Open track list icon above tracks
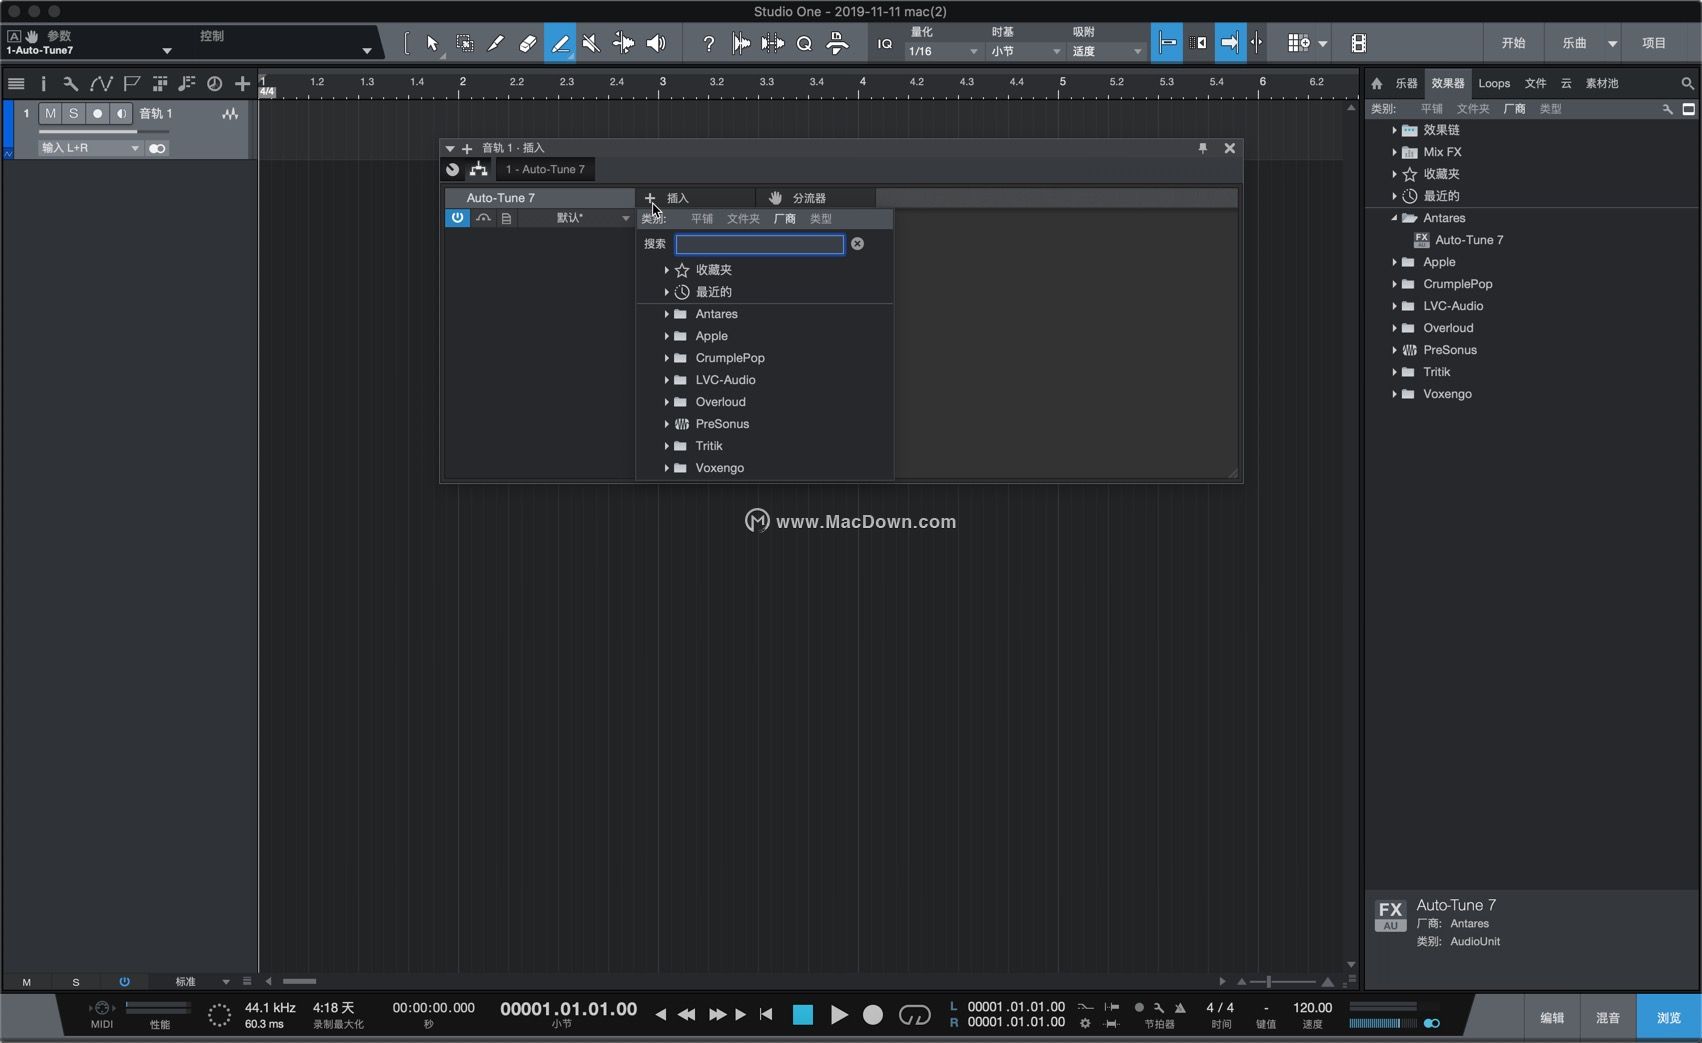The height and width of the screenshot is (1043, 1702). 16,84
